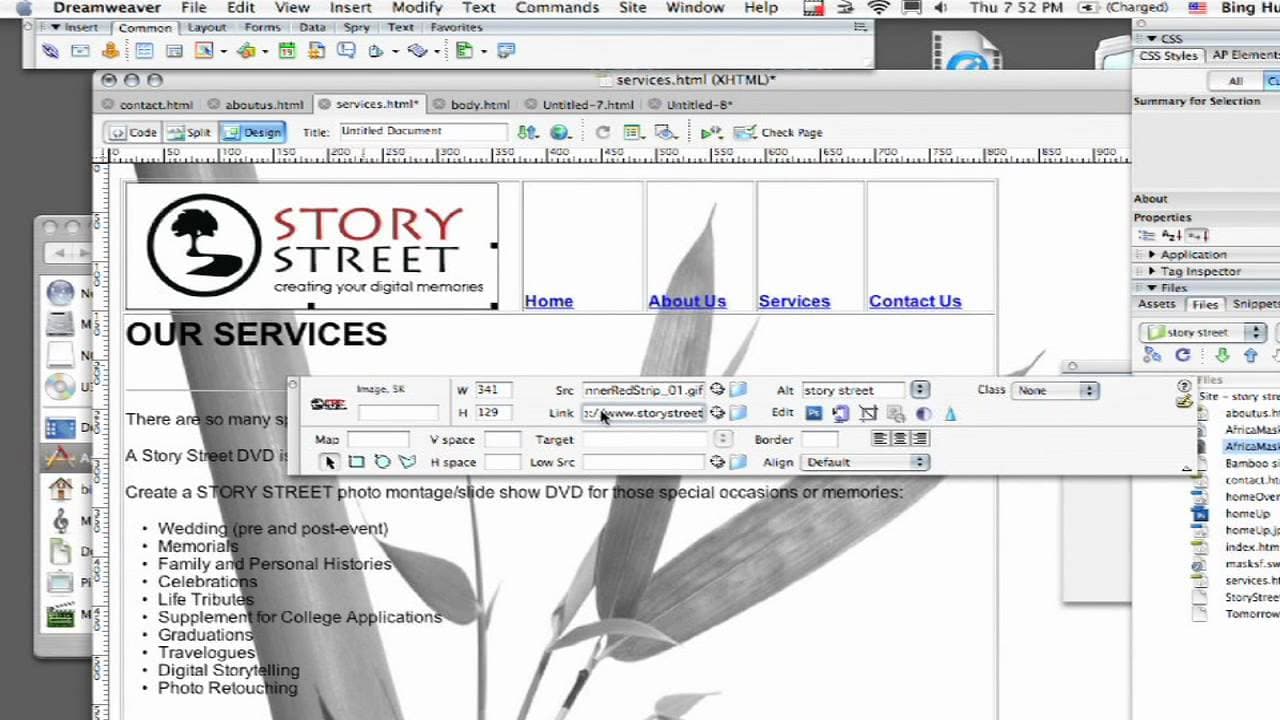
Task: Click the About Us link
Action: pyautogui.click(x=687, y=301)
